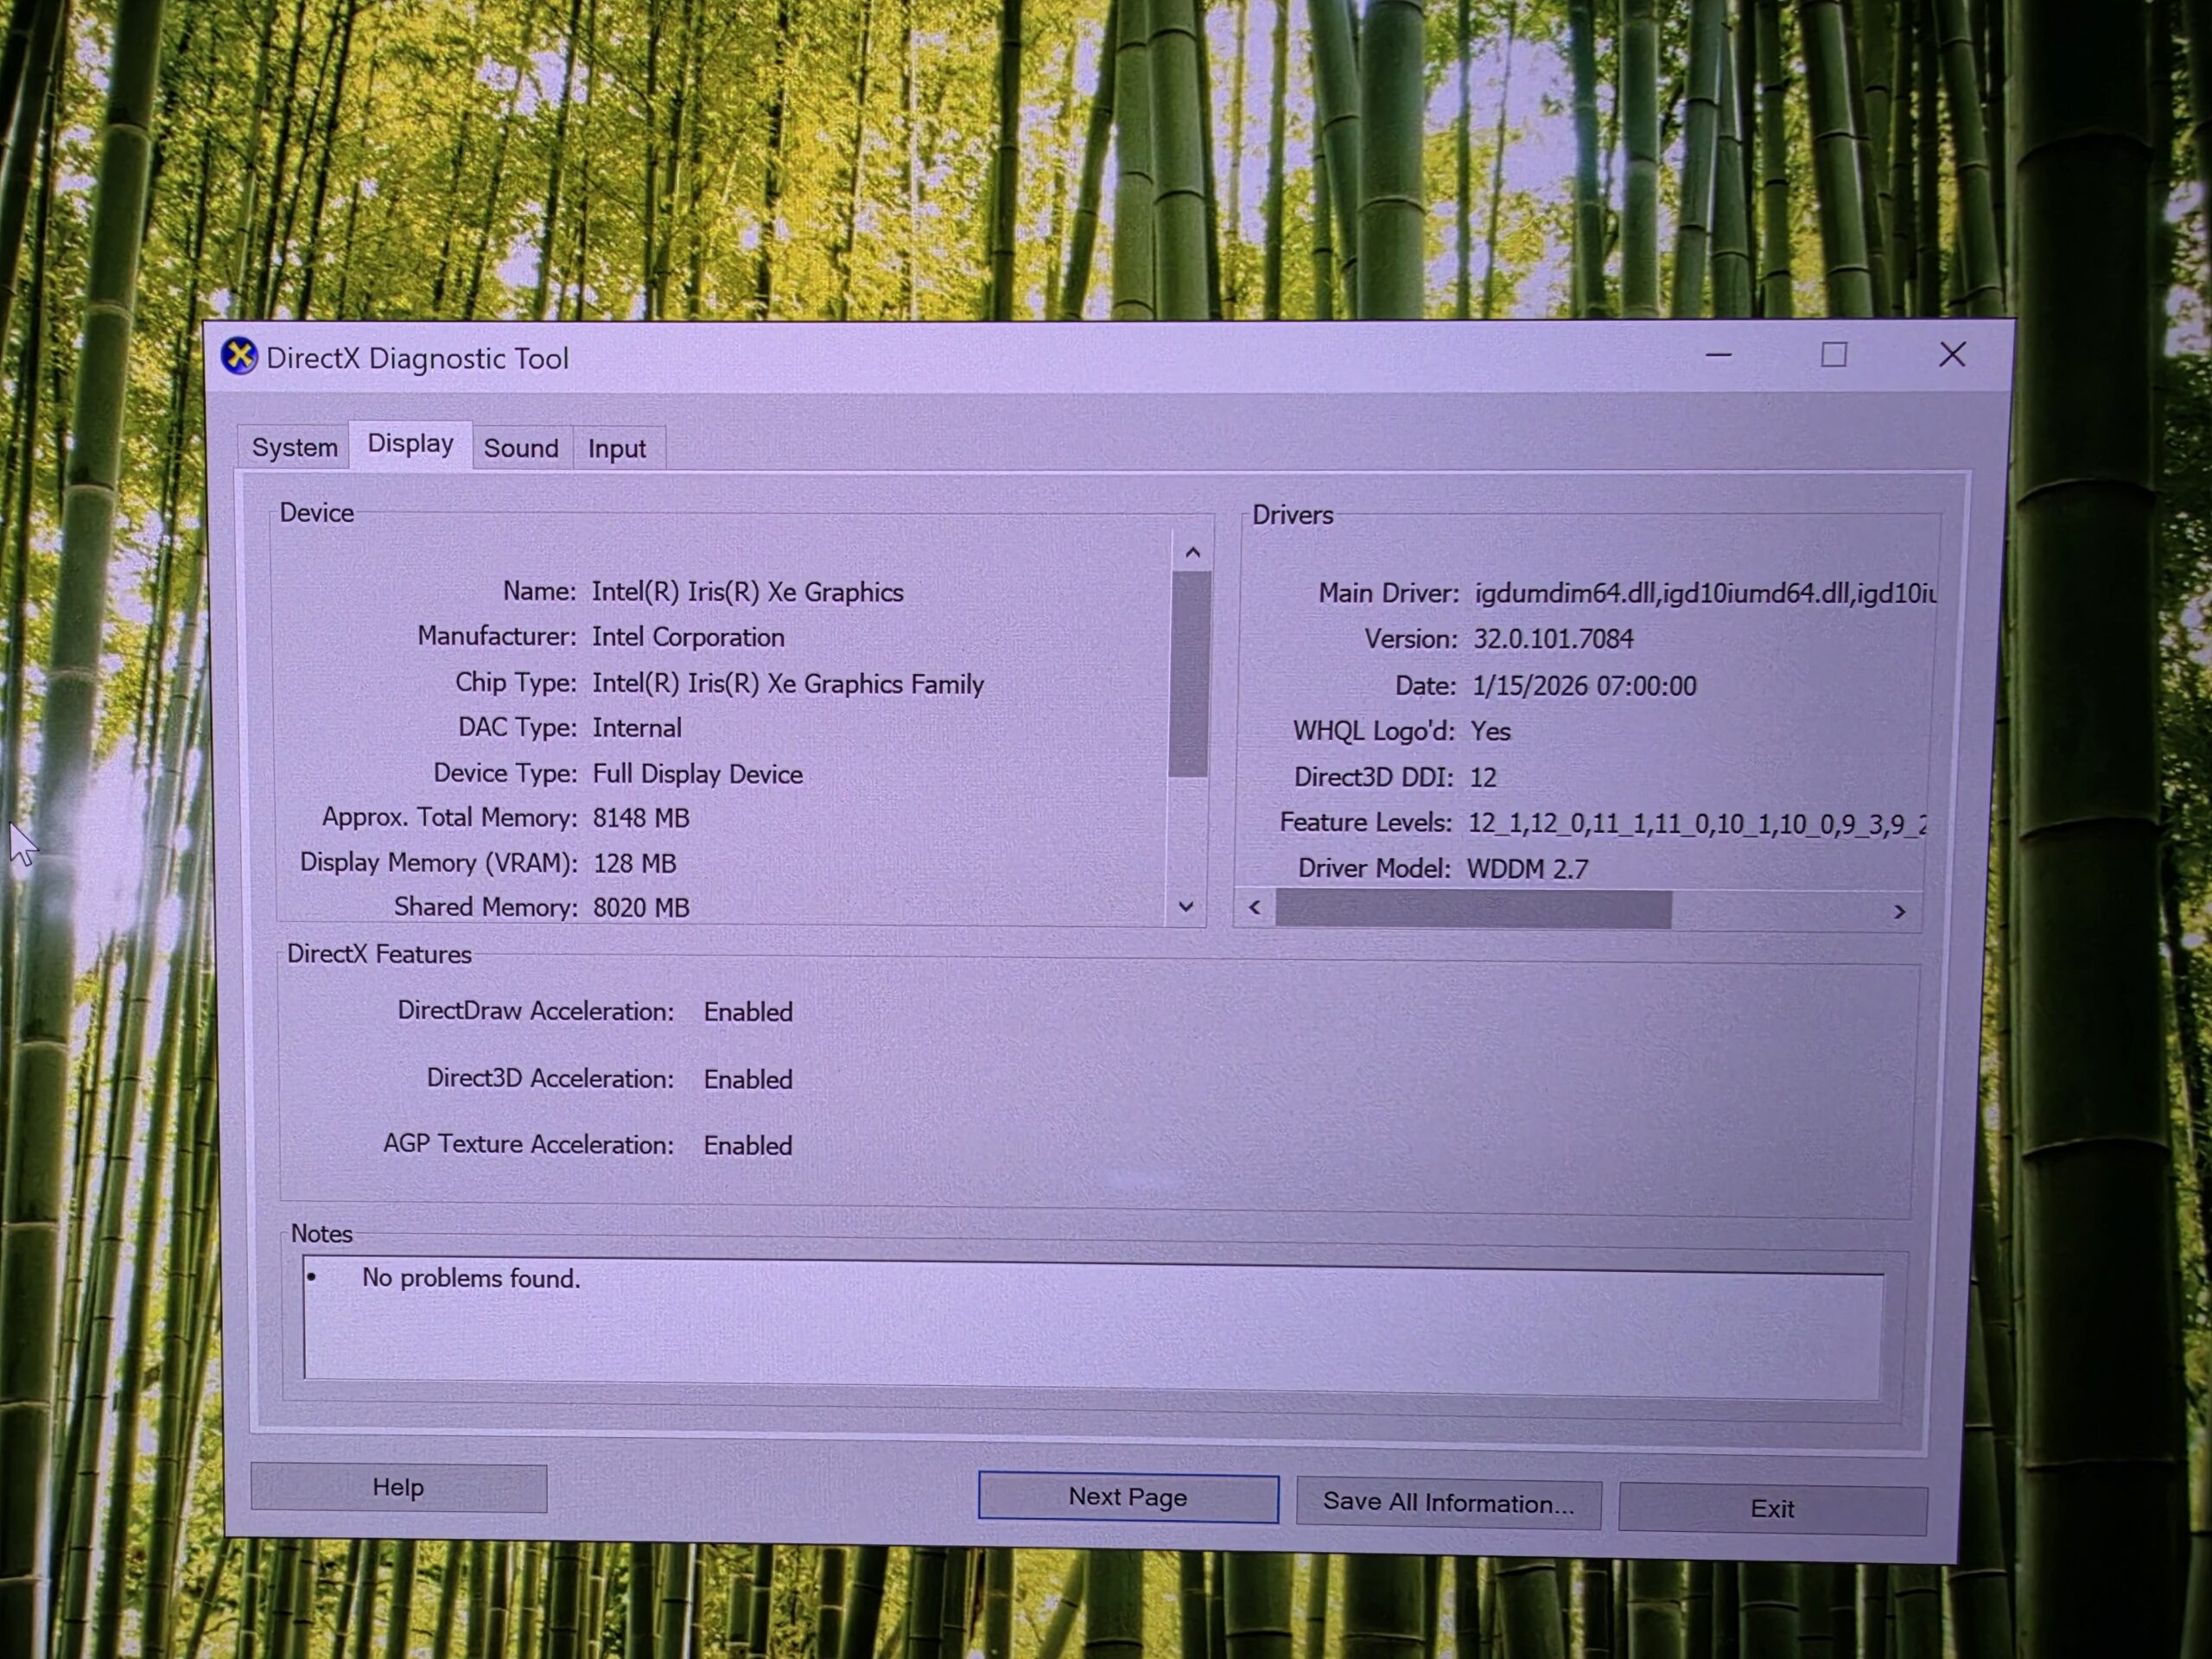The image size is (2212, 1659).
Task: Go to the Input tab
Action: click(617, 449)
